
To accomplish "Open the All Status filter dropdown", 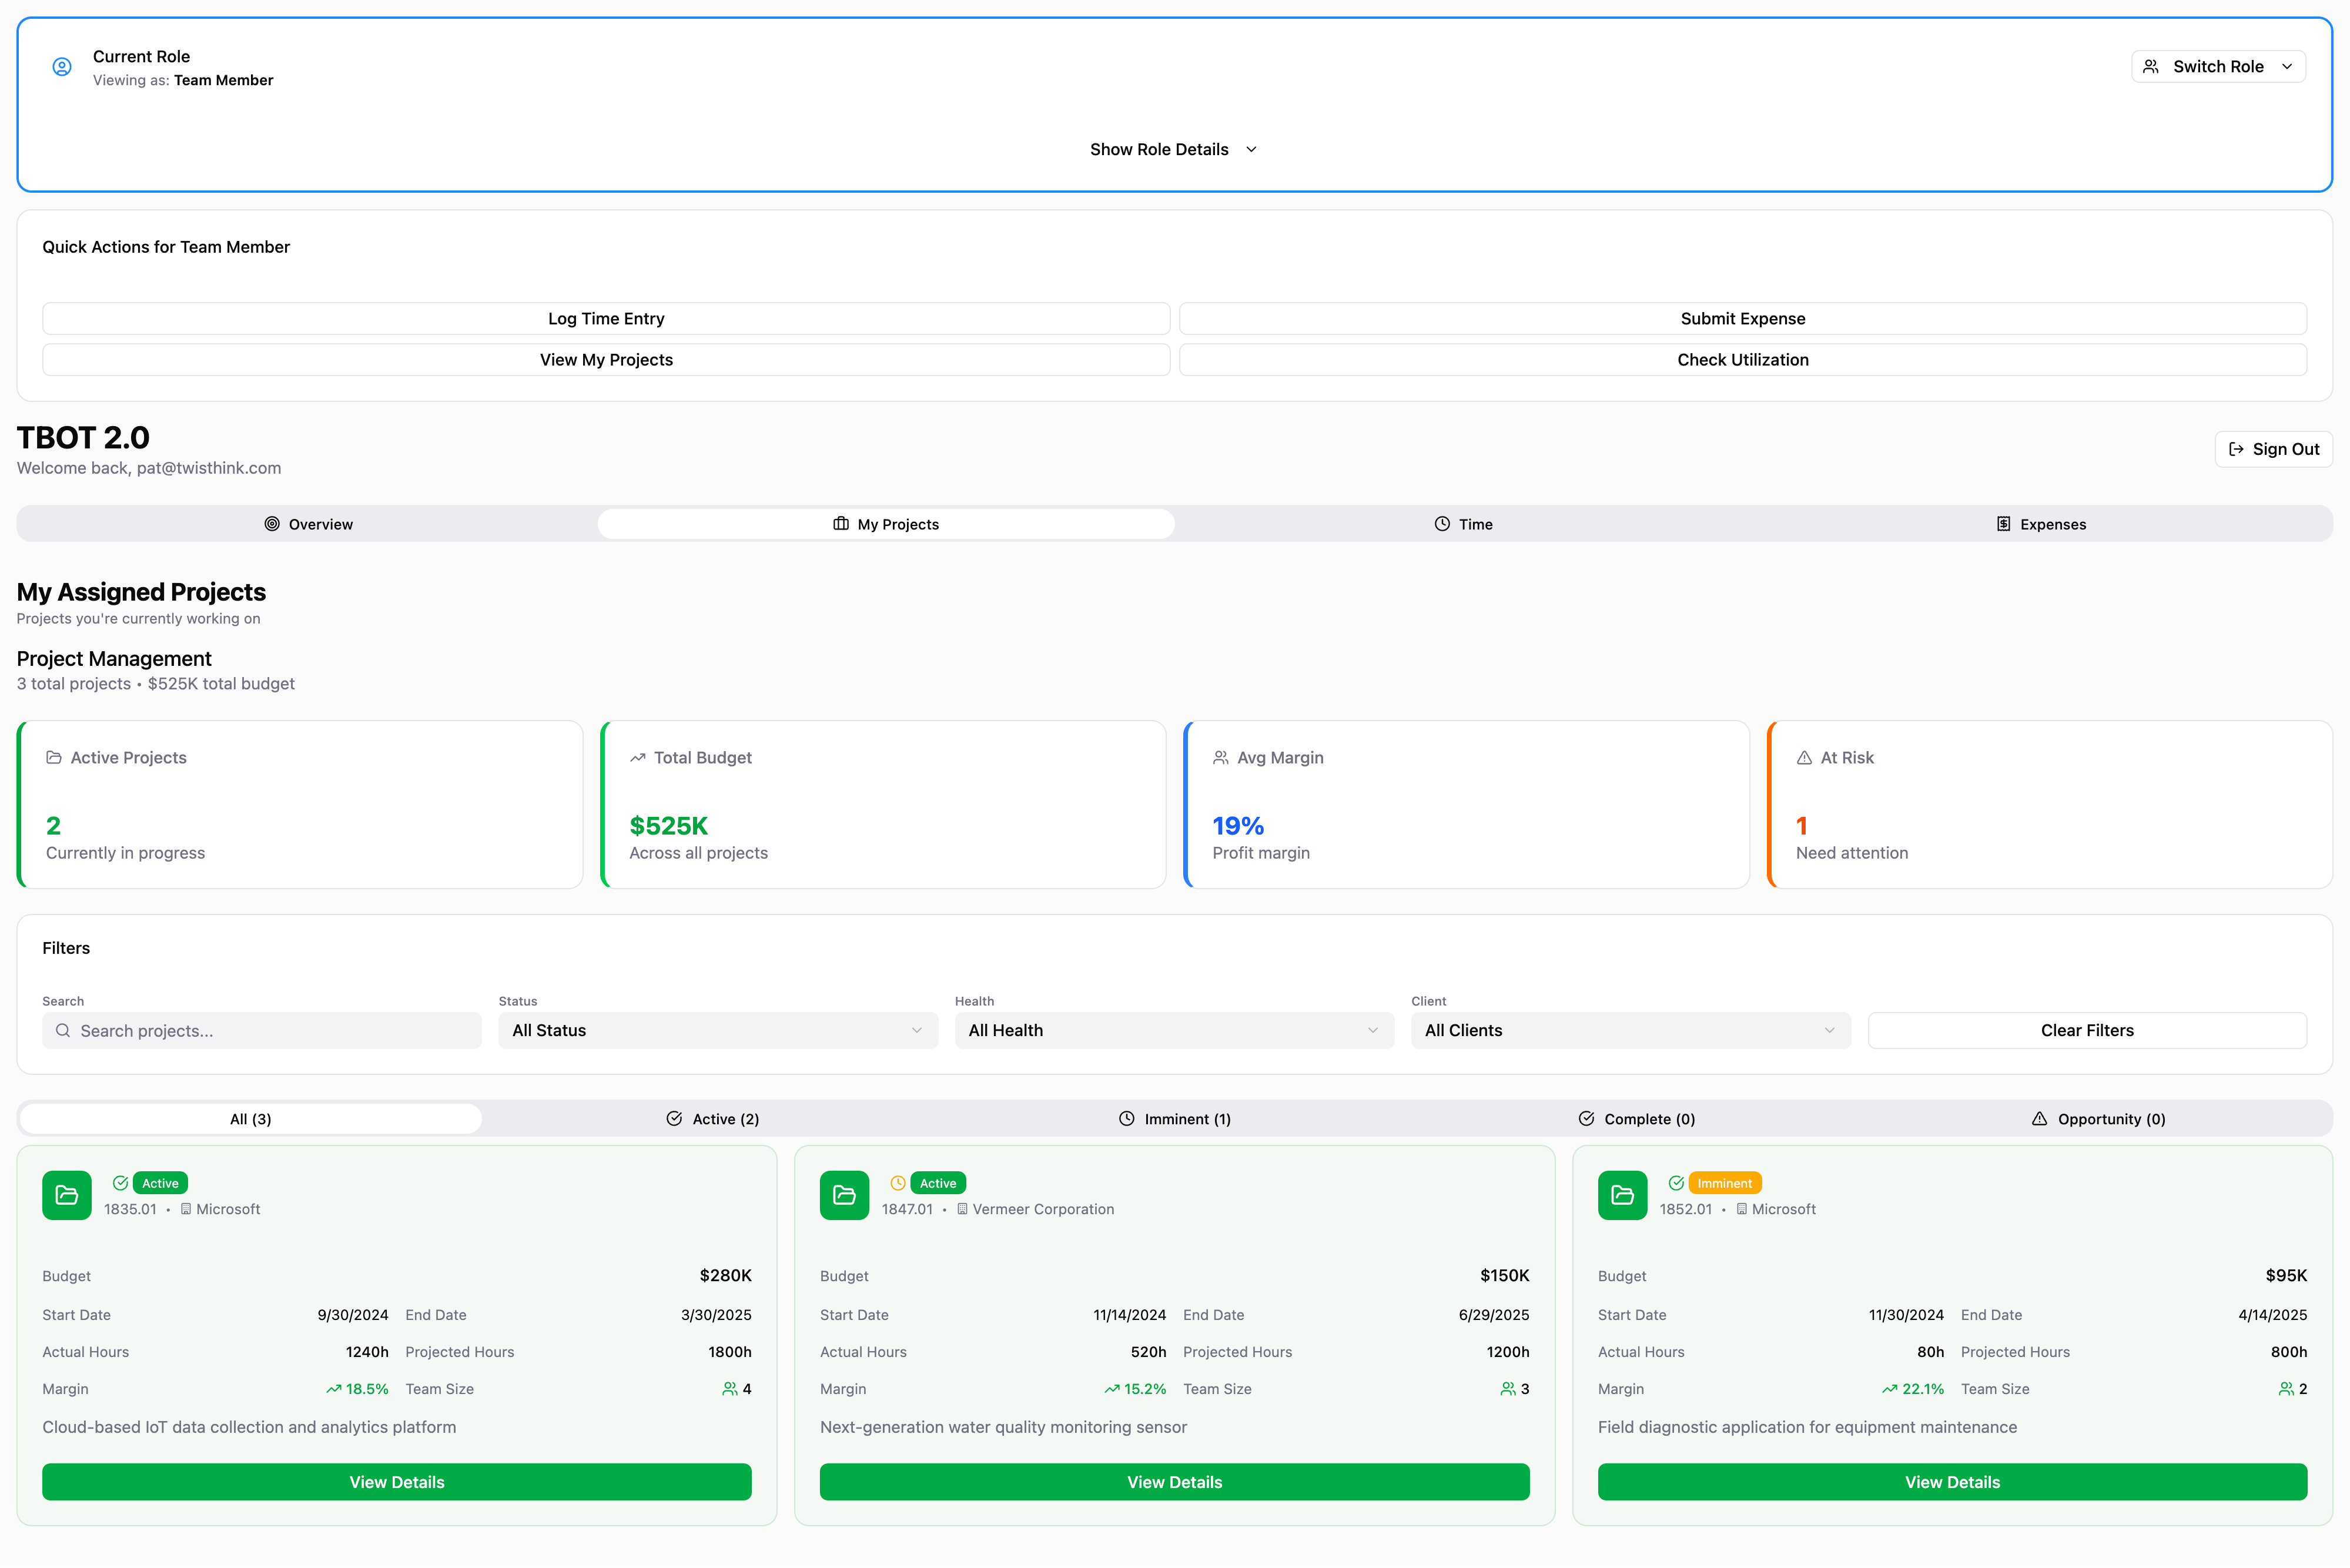I will point(718,1031).
